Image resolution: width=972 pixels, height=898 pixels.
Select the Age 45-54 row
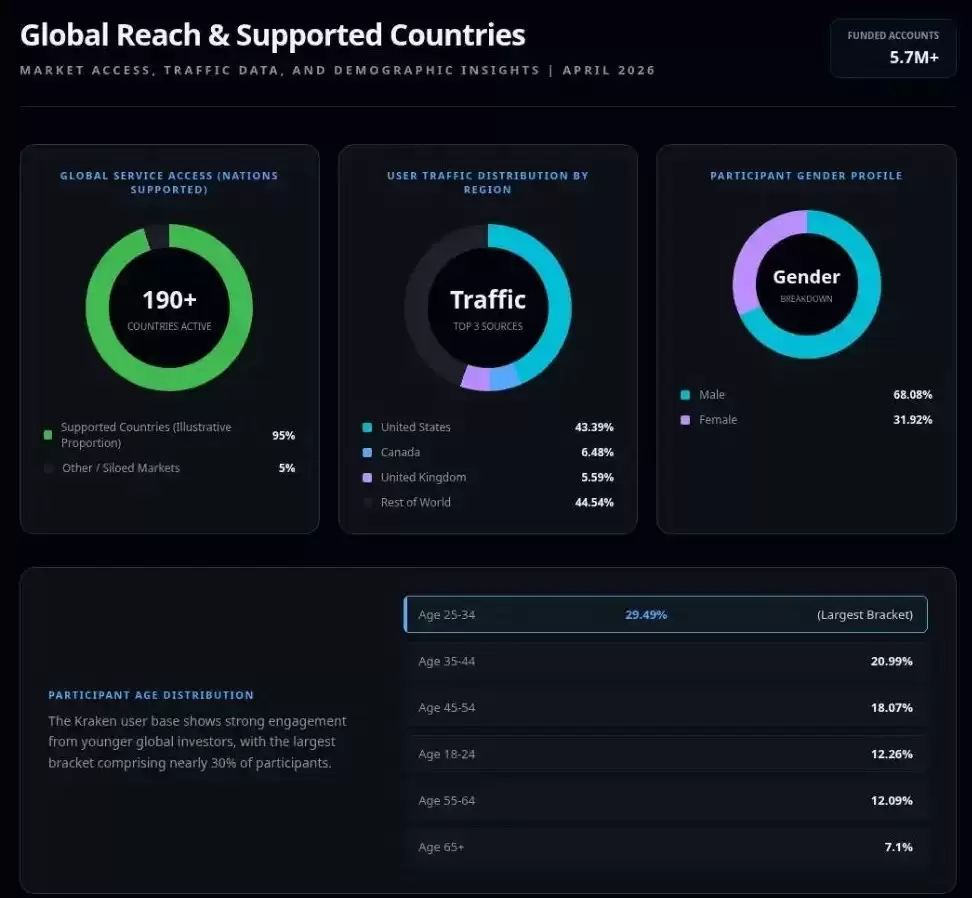pyautogui.click(x=666, y=708)
